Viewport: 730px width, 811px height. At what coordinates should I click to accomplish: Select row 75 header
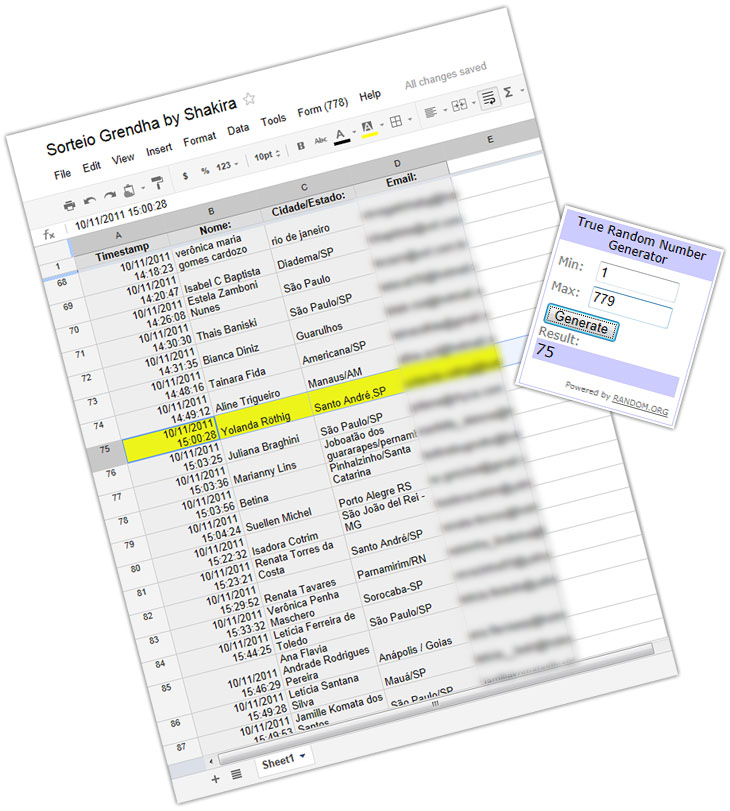(x=105, y=449)
